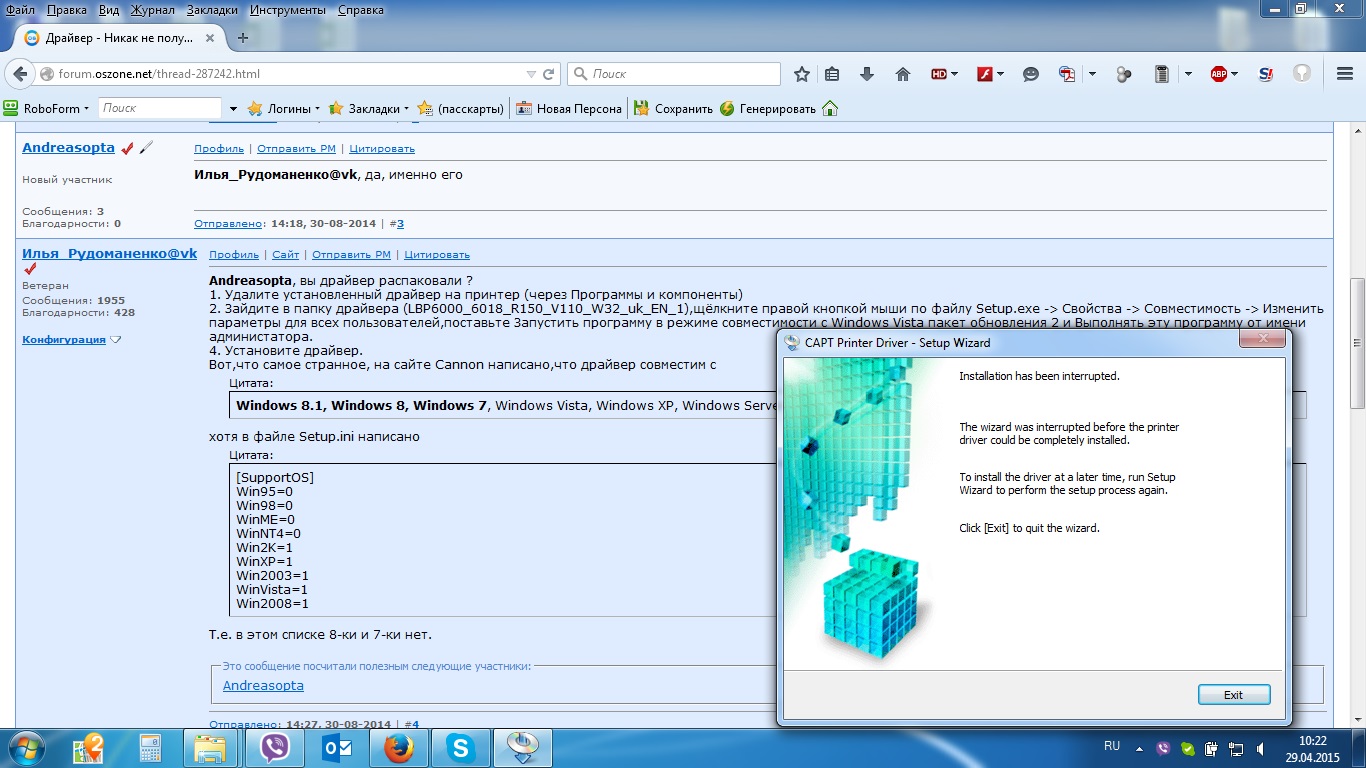Click the RoboForm Generate button
Screen dimensions: 1366x768
[x=768, y=108]
